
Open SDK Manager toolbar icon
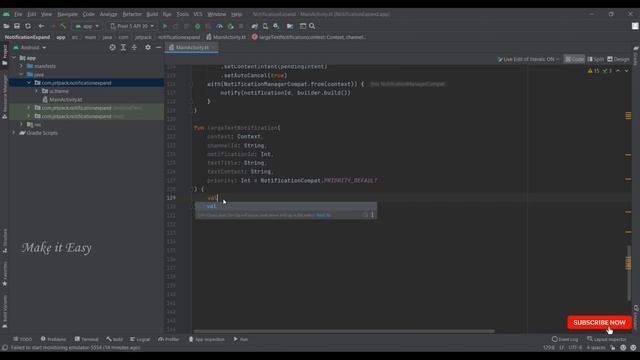[276, 26]
